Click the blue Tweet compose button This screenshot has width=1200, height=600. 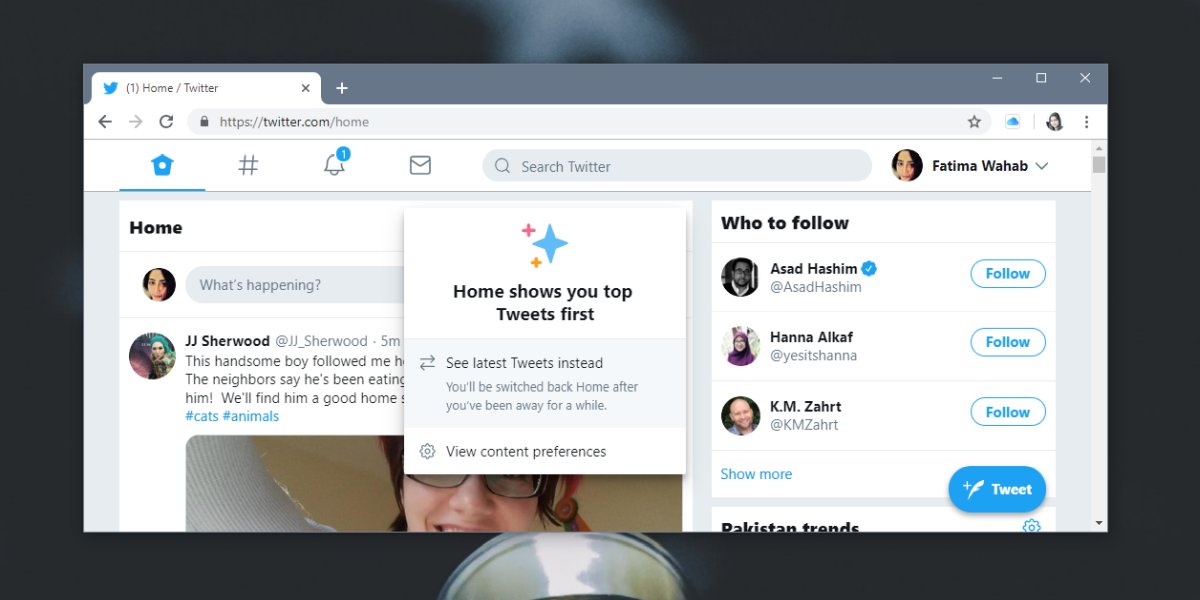997,489
